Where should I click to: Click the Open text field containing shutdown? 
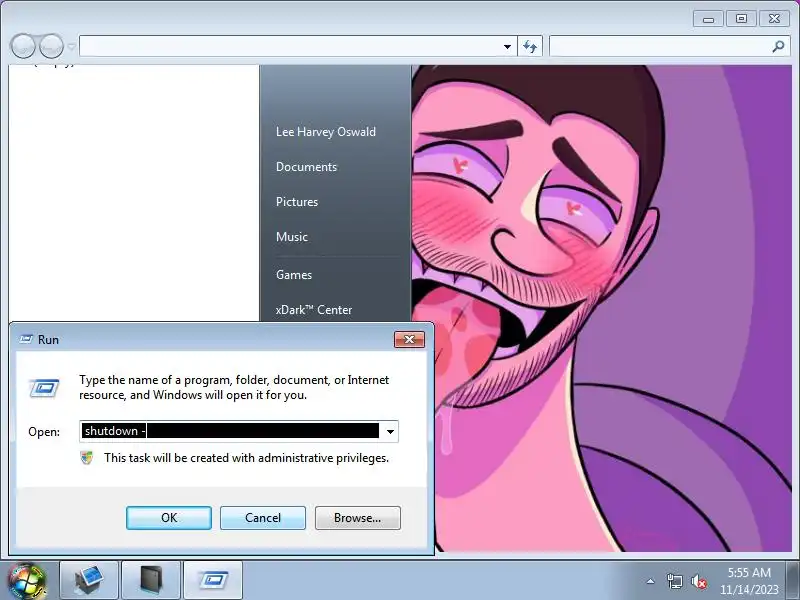230,431
